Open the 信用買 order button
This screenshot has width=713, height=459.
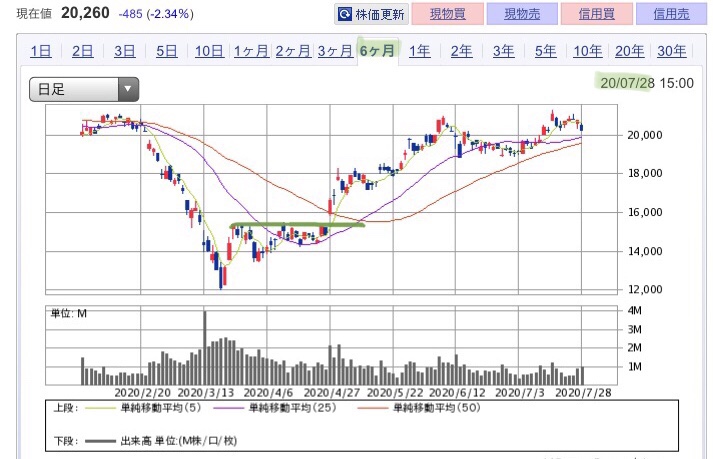(597, 14)
